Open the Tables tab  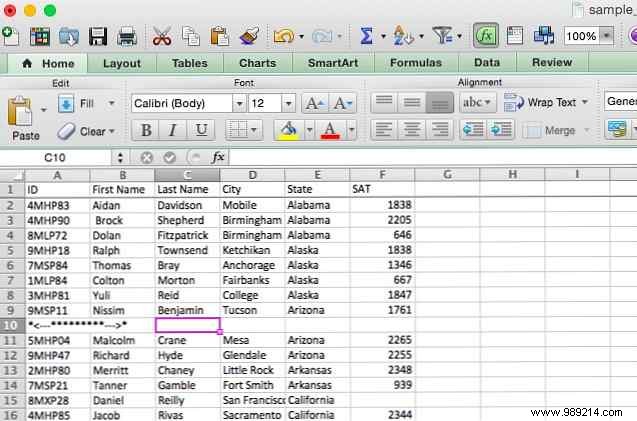point(190,63)
